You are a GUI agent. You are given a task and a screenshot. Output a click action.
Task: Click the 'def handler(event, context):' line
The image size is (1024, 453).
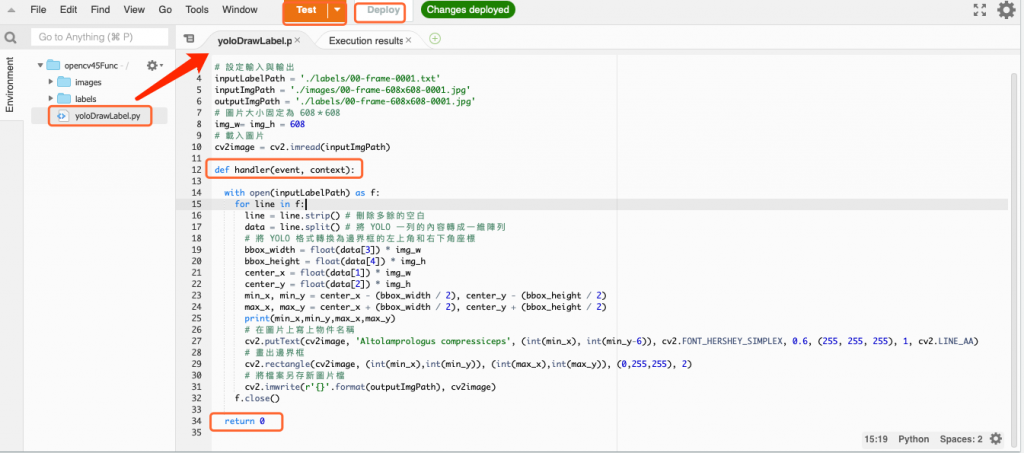coord(285,170)
